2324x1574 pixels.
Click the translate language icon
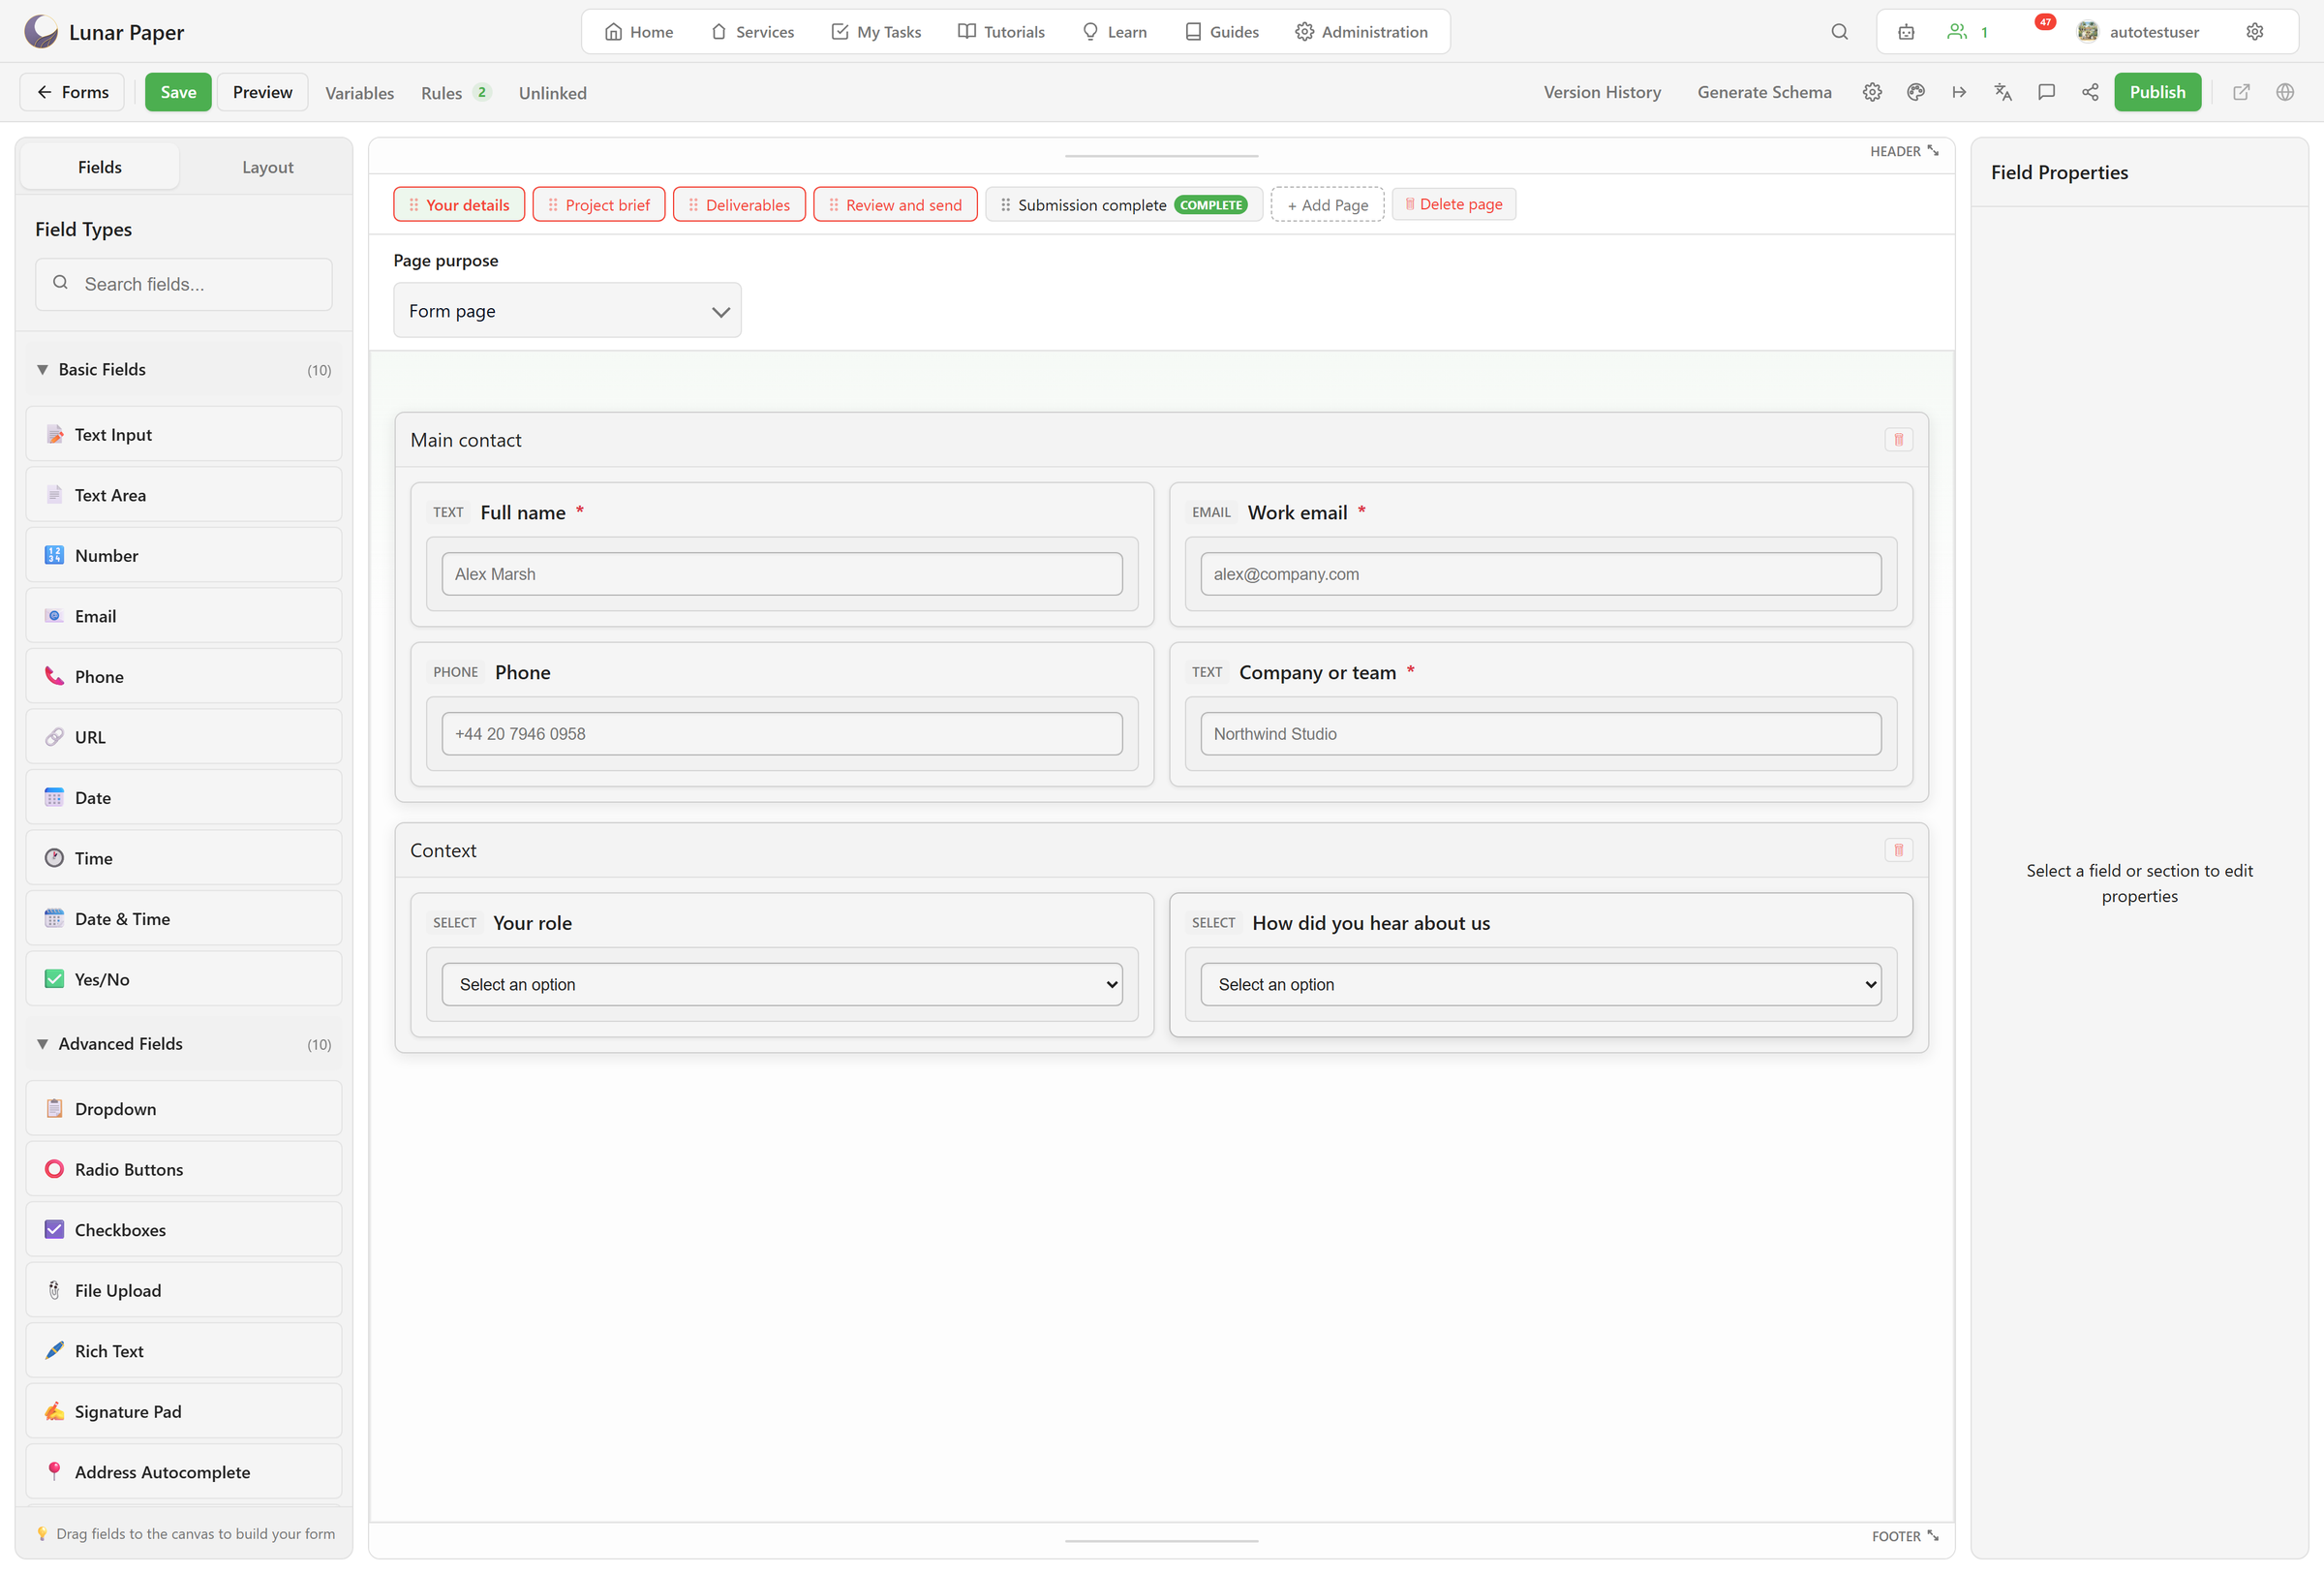point(2002,92)
